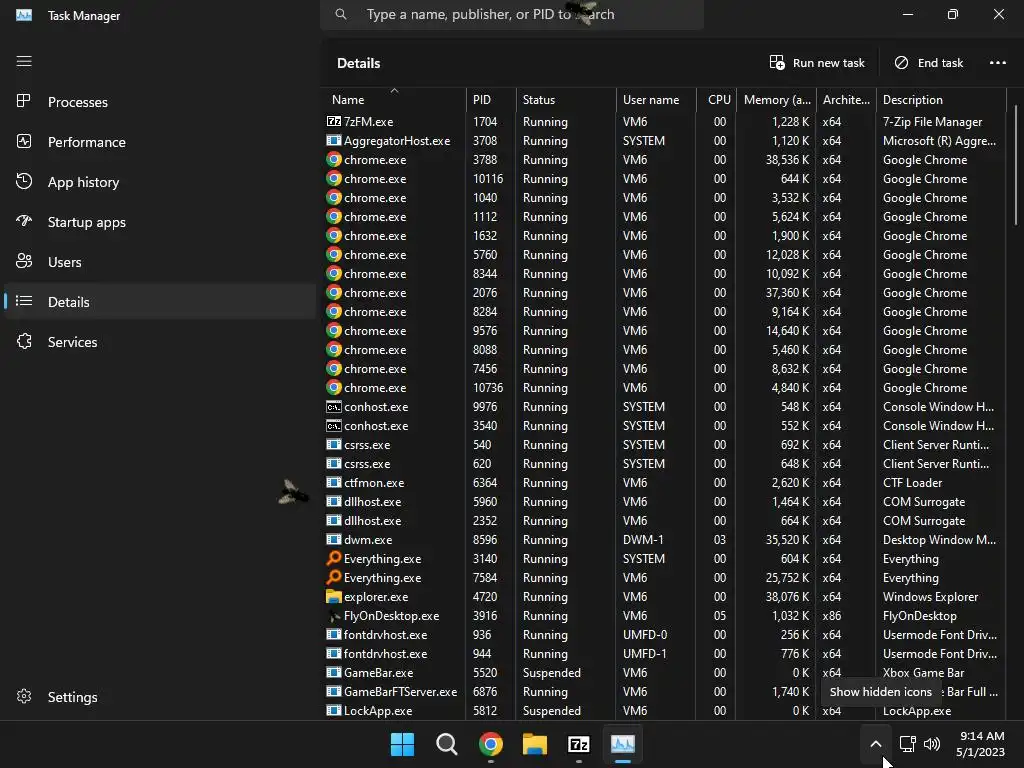The image size is (1024, 768).
Task: Open Task Manager Settings
Action: pos(160,697)
